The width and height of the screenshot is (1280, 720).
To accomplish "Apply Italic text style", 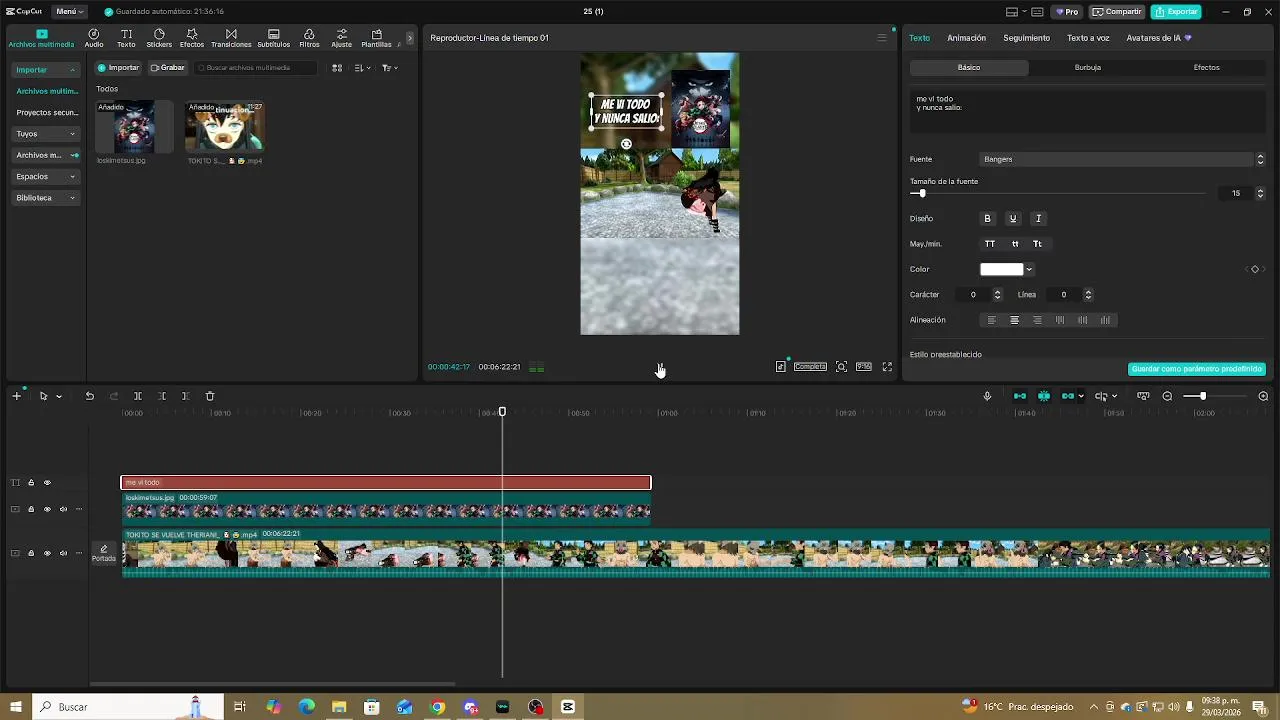I will coord(1038,218).
